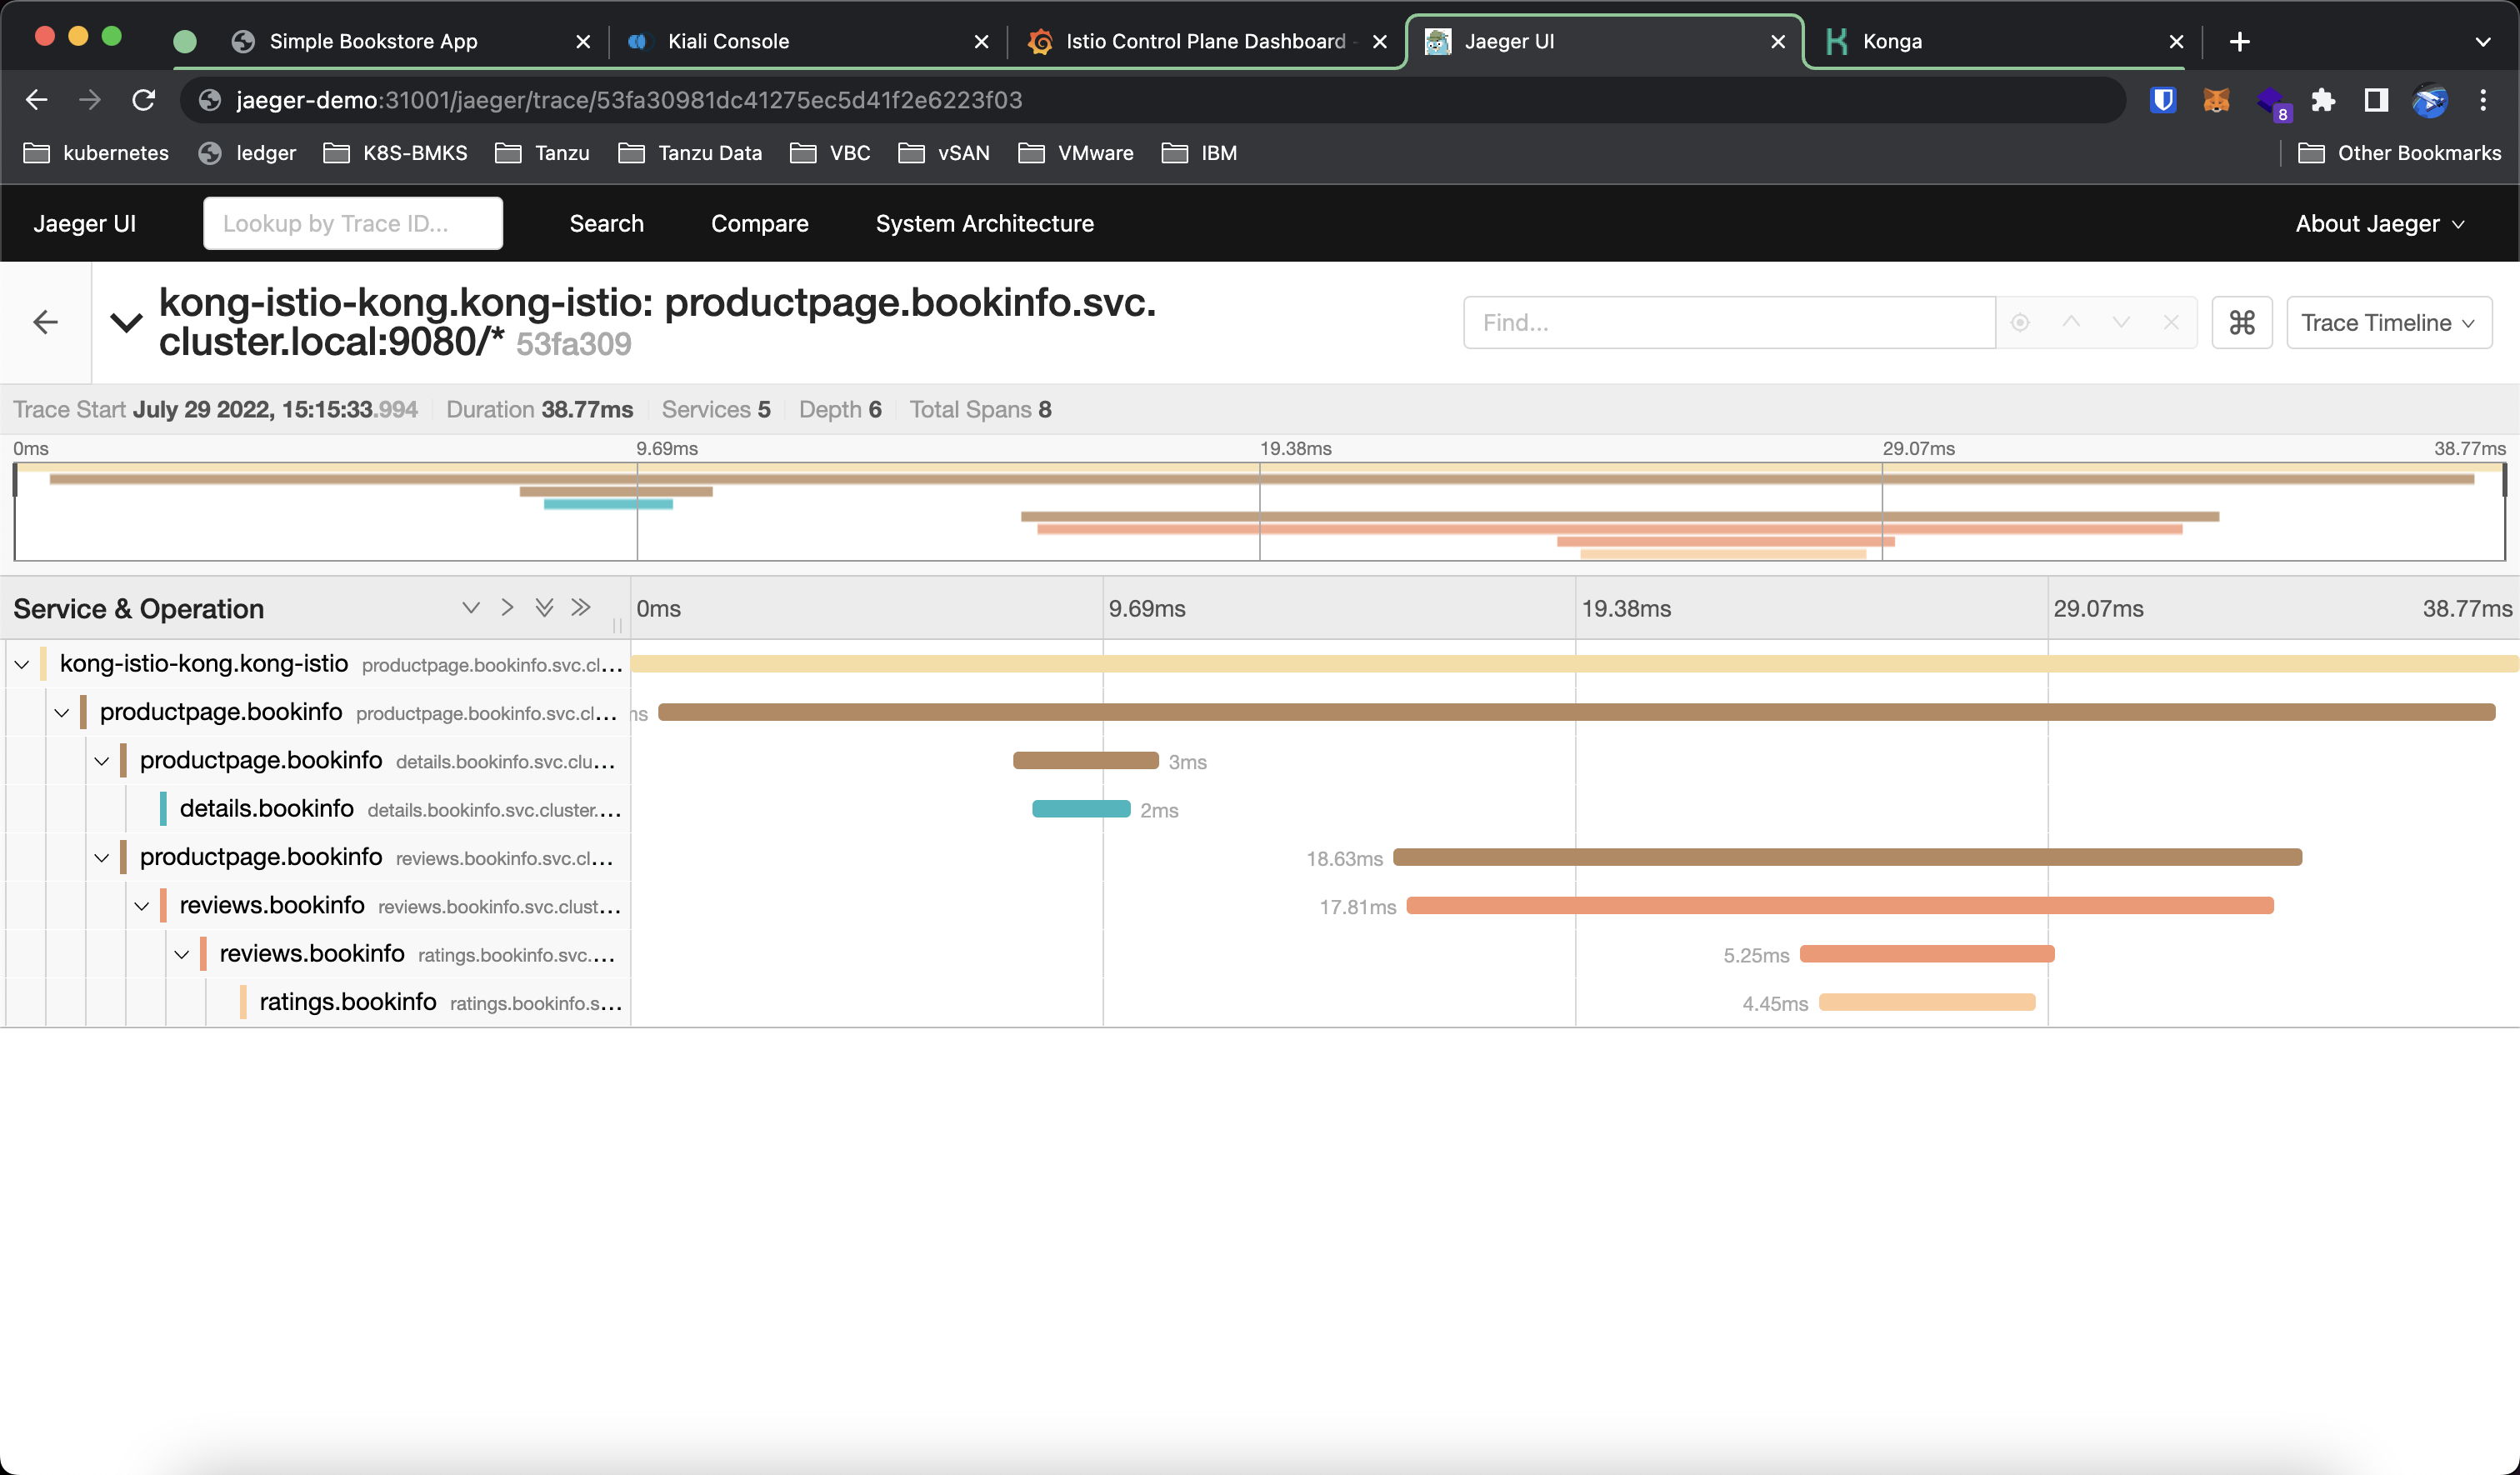The width and height of the screenshot is (2520, 1475).
Task: Open the tab search dropdown arrow
Action: pyautogui.click(x=2483, y=42)
